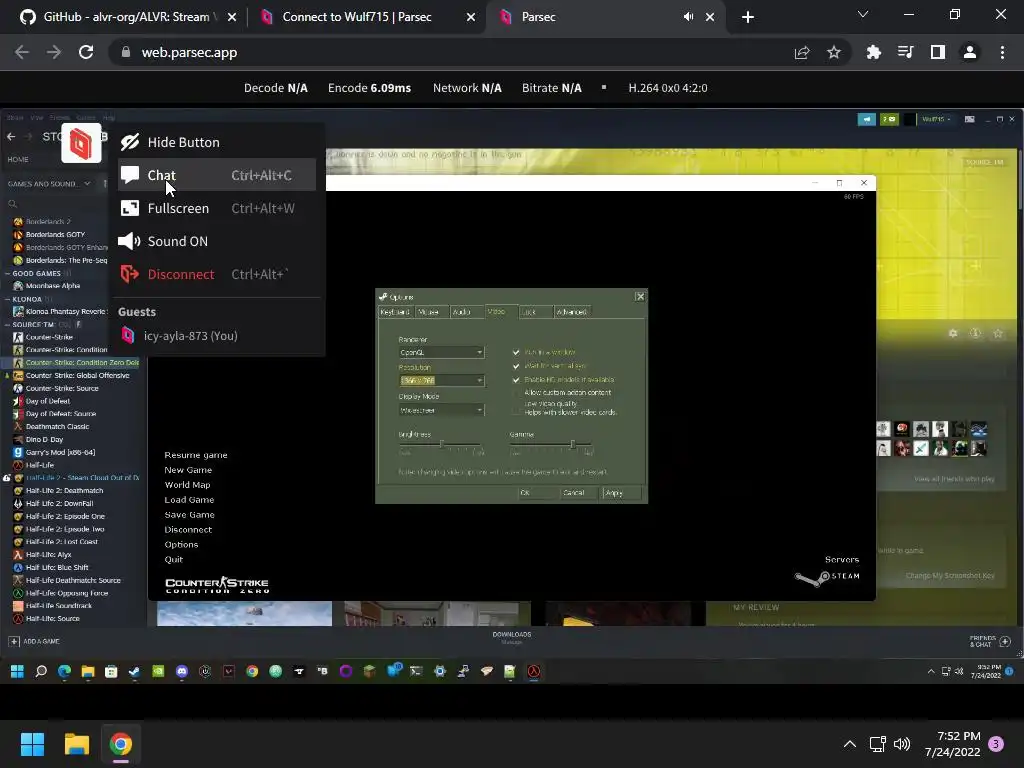Click Load Game in game menu

[189, 500]
